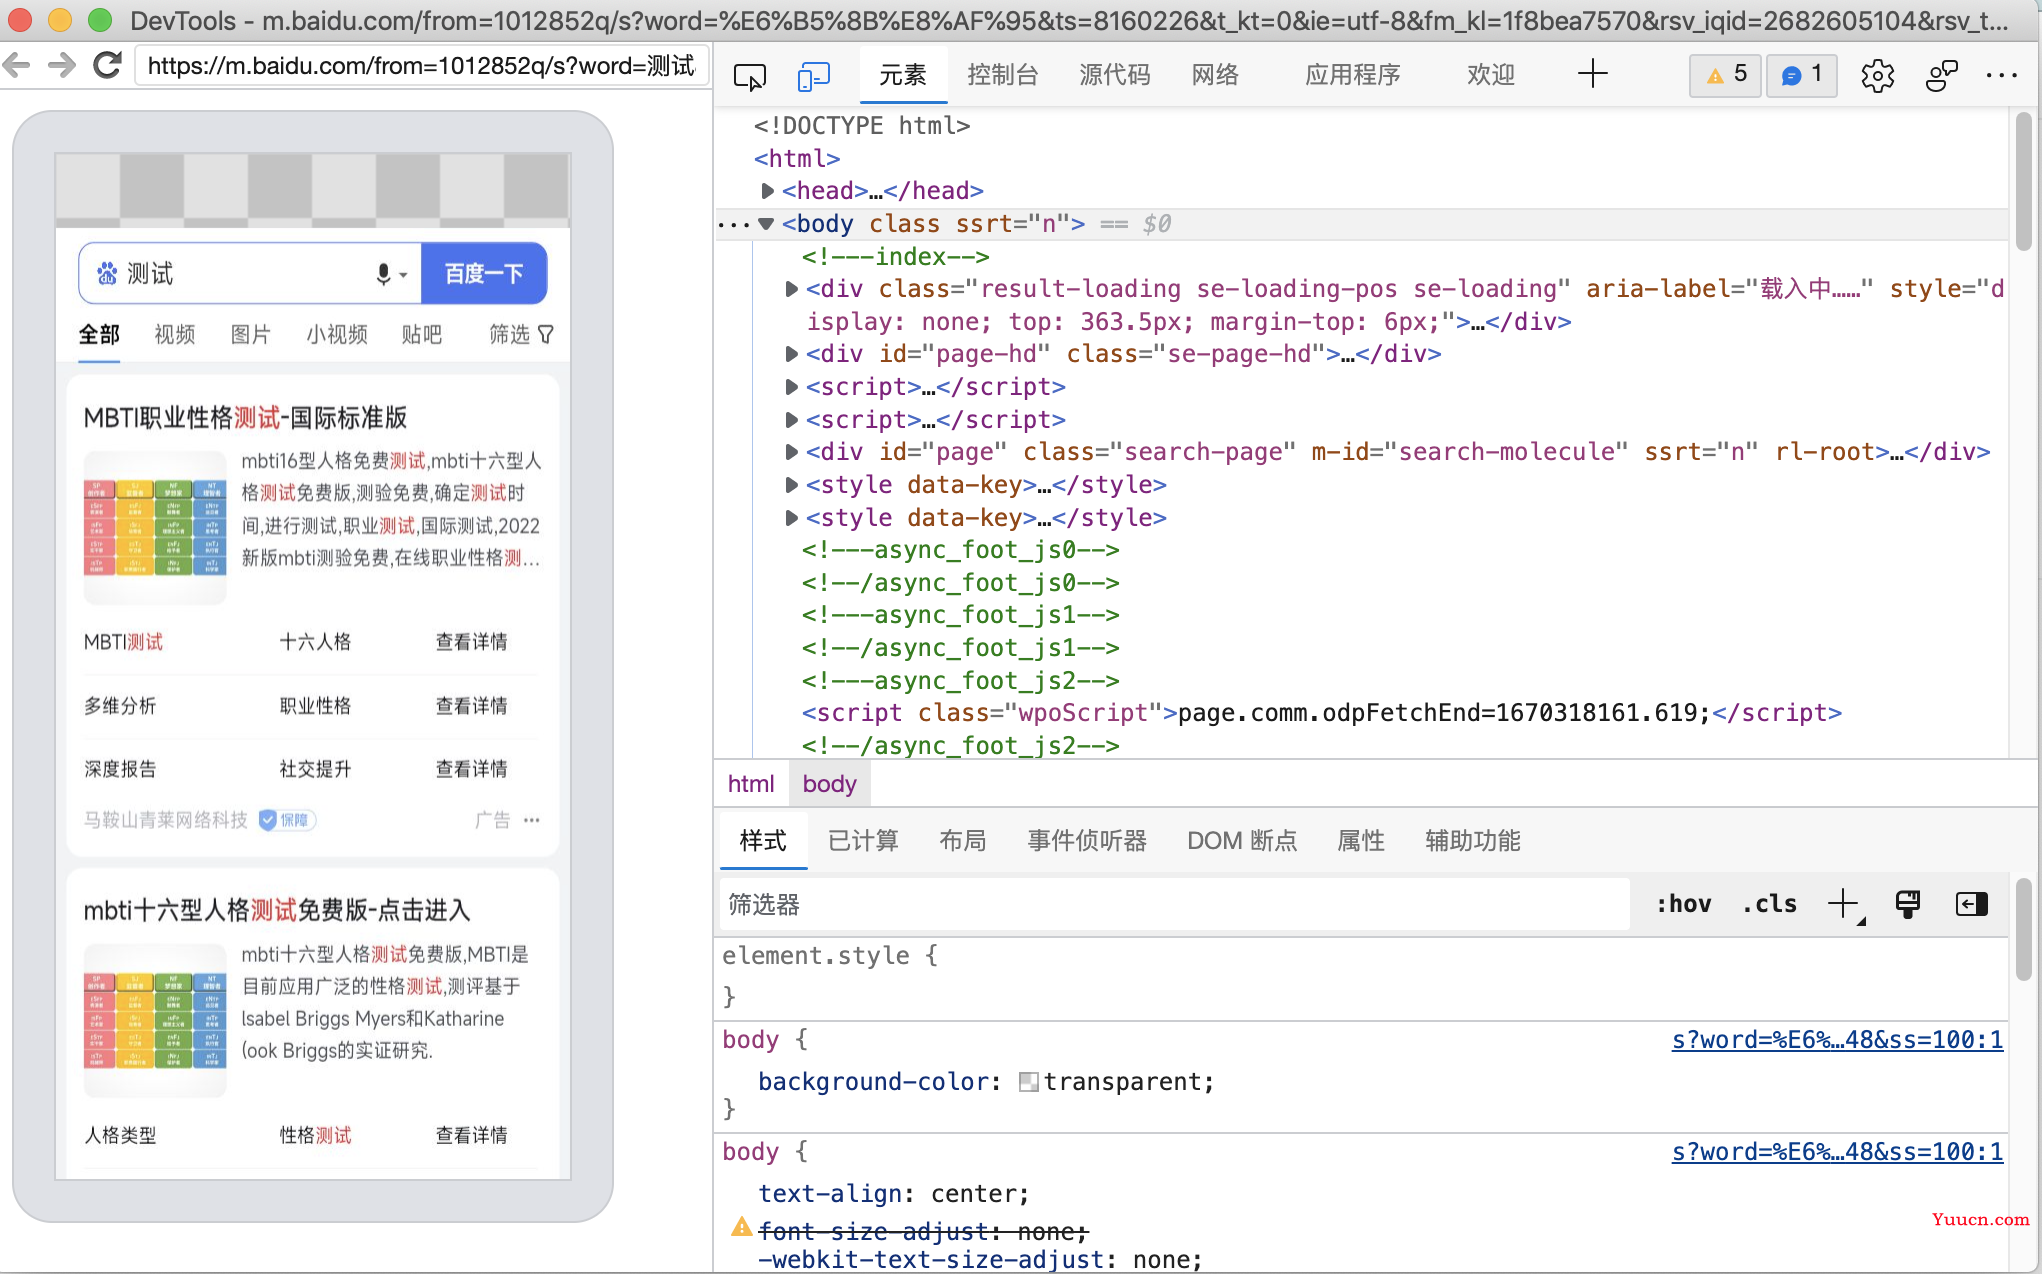2042x1274 pixels.
Task: Open the DevTools more options ellipsis menu
Action: click(2002, 76)
